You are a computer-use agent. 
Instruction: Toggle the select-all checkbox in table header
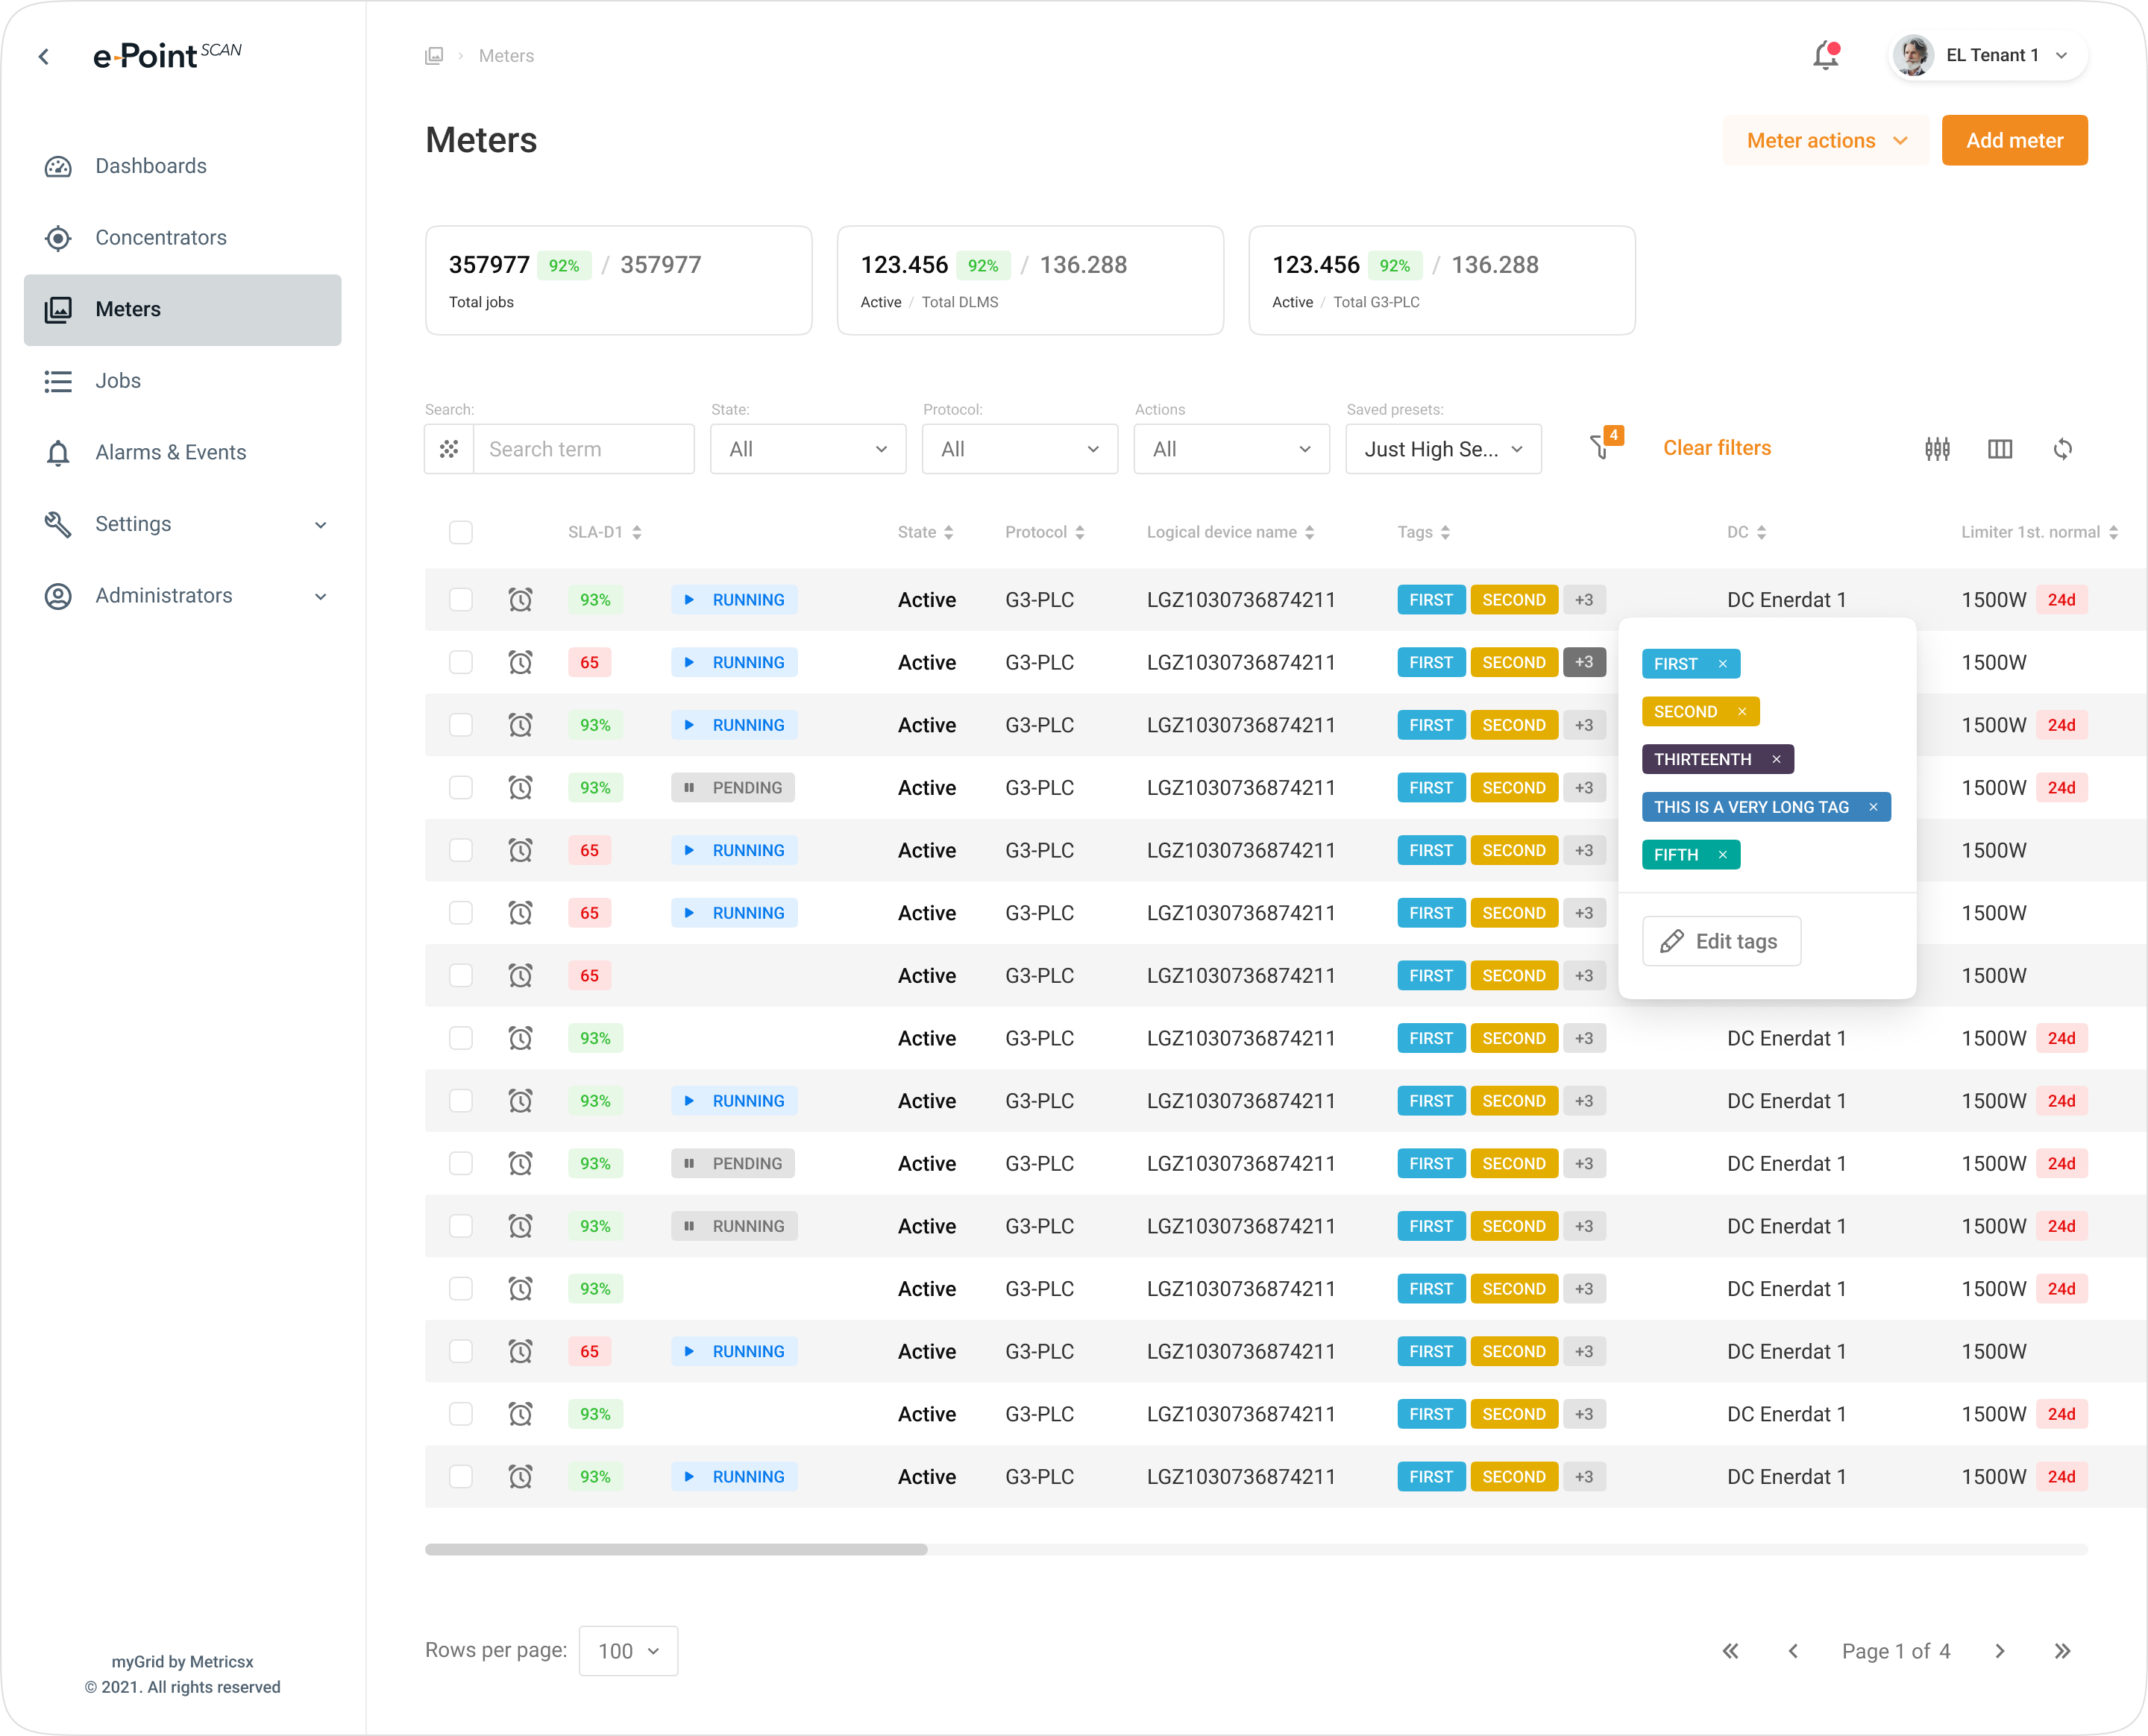point(461,532)
